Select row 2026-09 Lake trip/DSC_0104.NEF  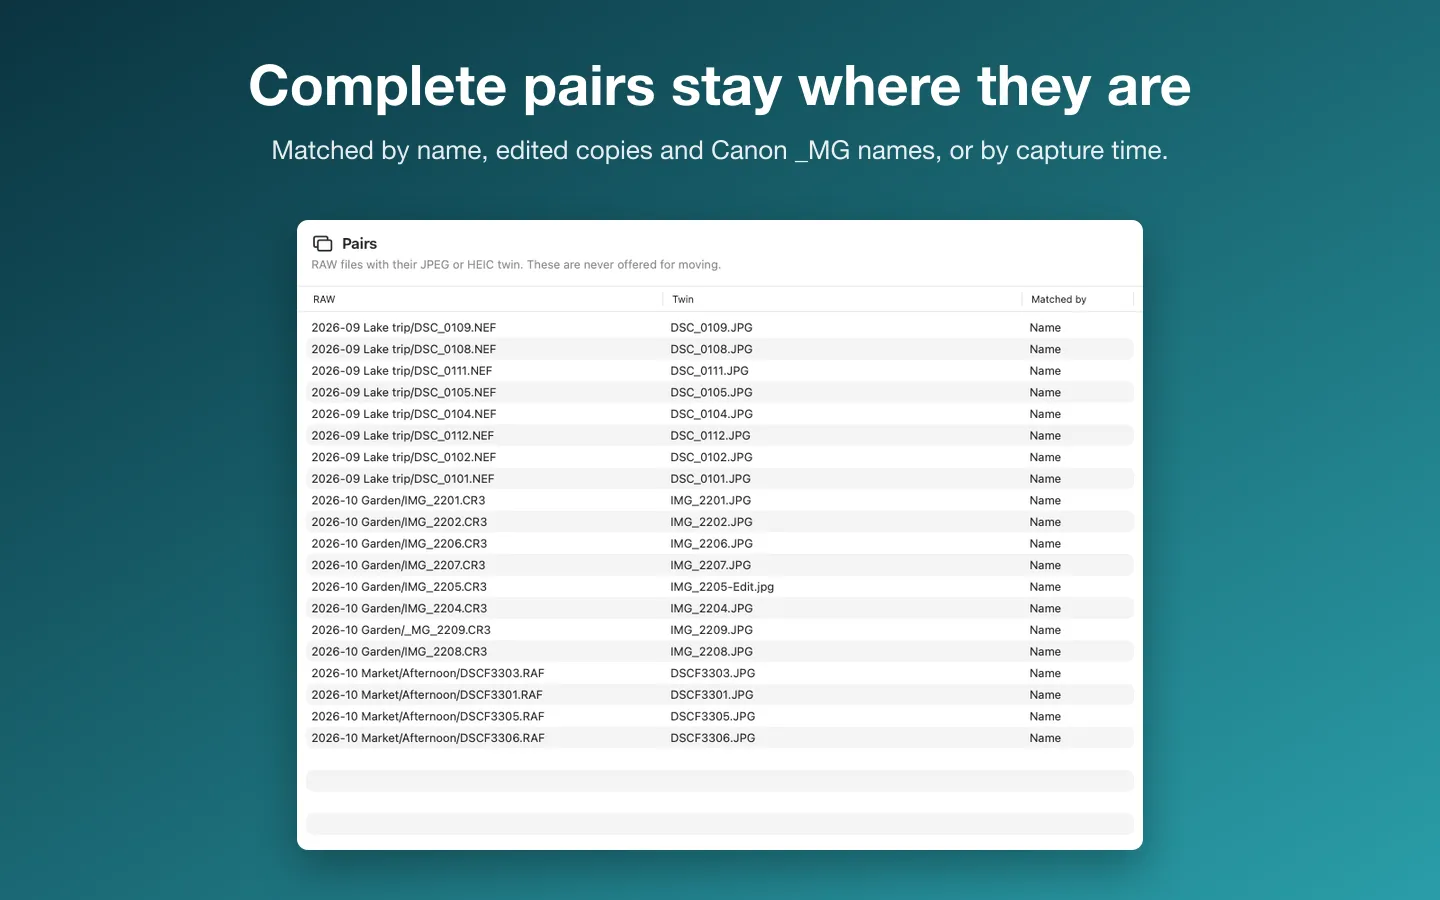720,414
